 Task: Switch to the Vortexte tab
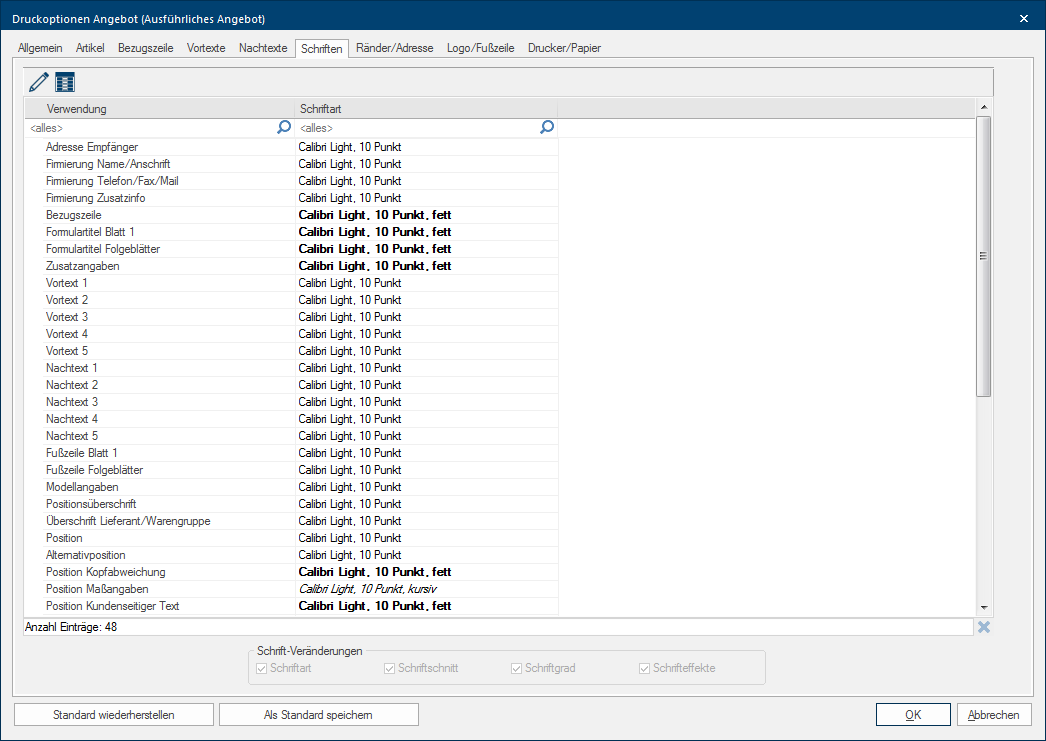(x=206, y=48)
